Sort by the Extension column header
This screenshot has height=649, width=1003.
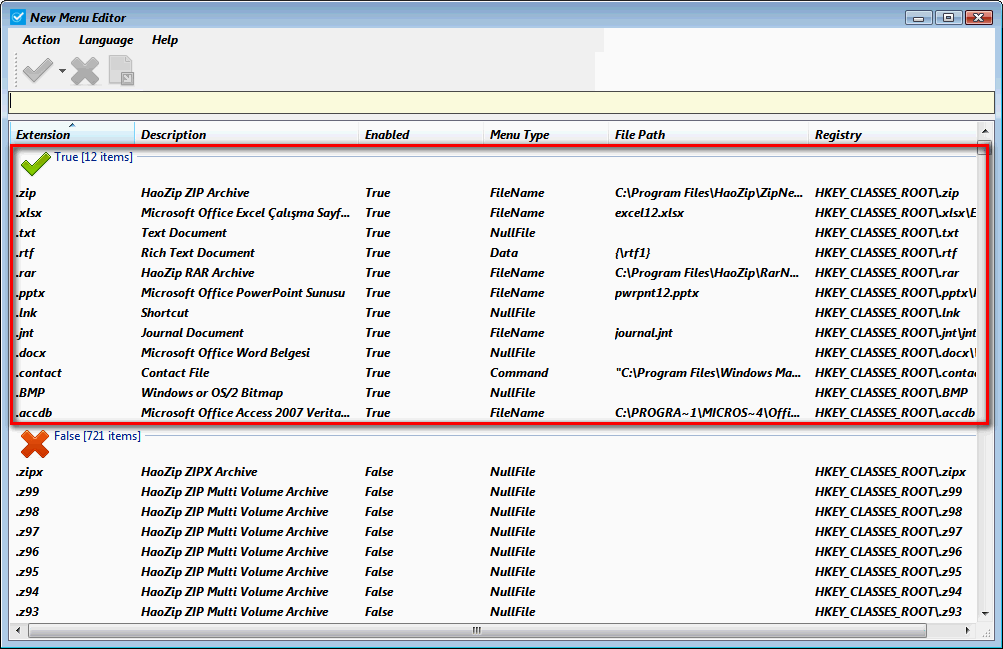72,134
